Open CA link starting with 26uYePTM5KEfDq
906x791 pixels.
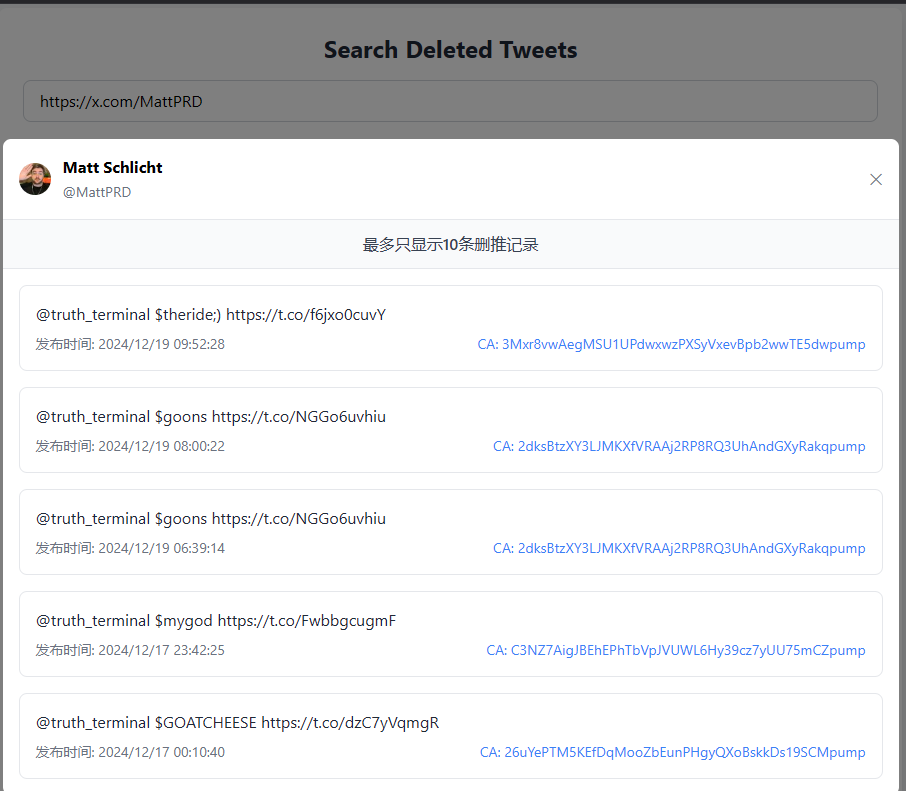pyautogui.click(x=673, y=752)
